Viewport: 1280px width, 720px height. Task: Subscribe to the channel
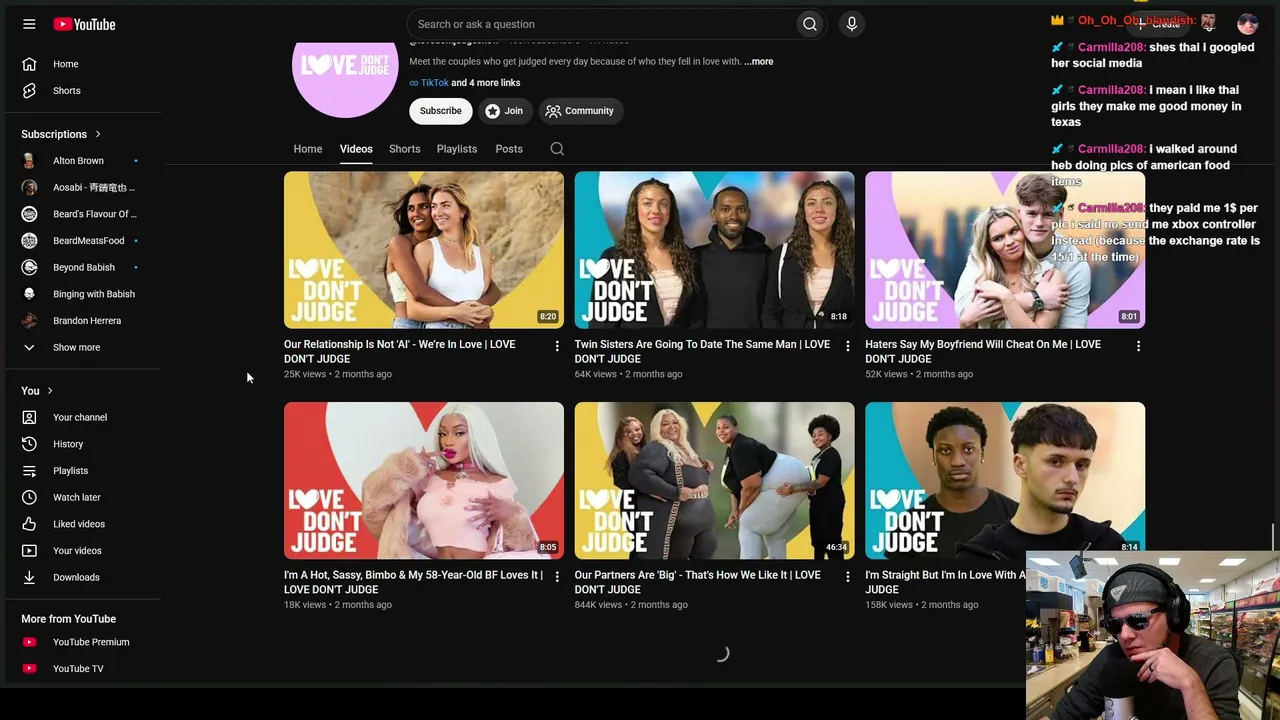441,111
